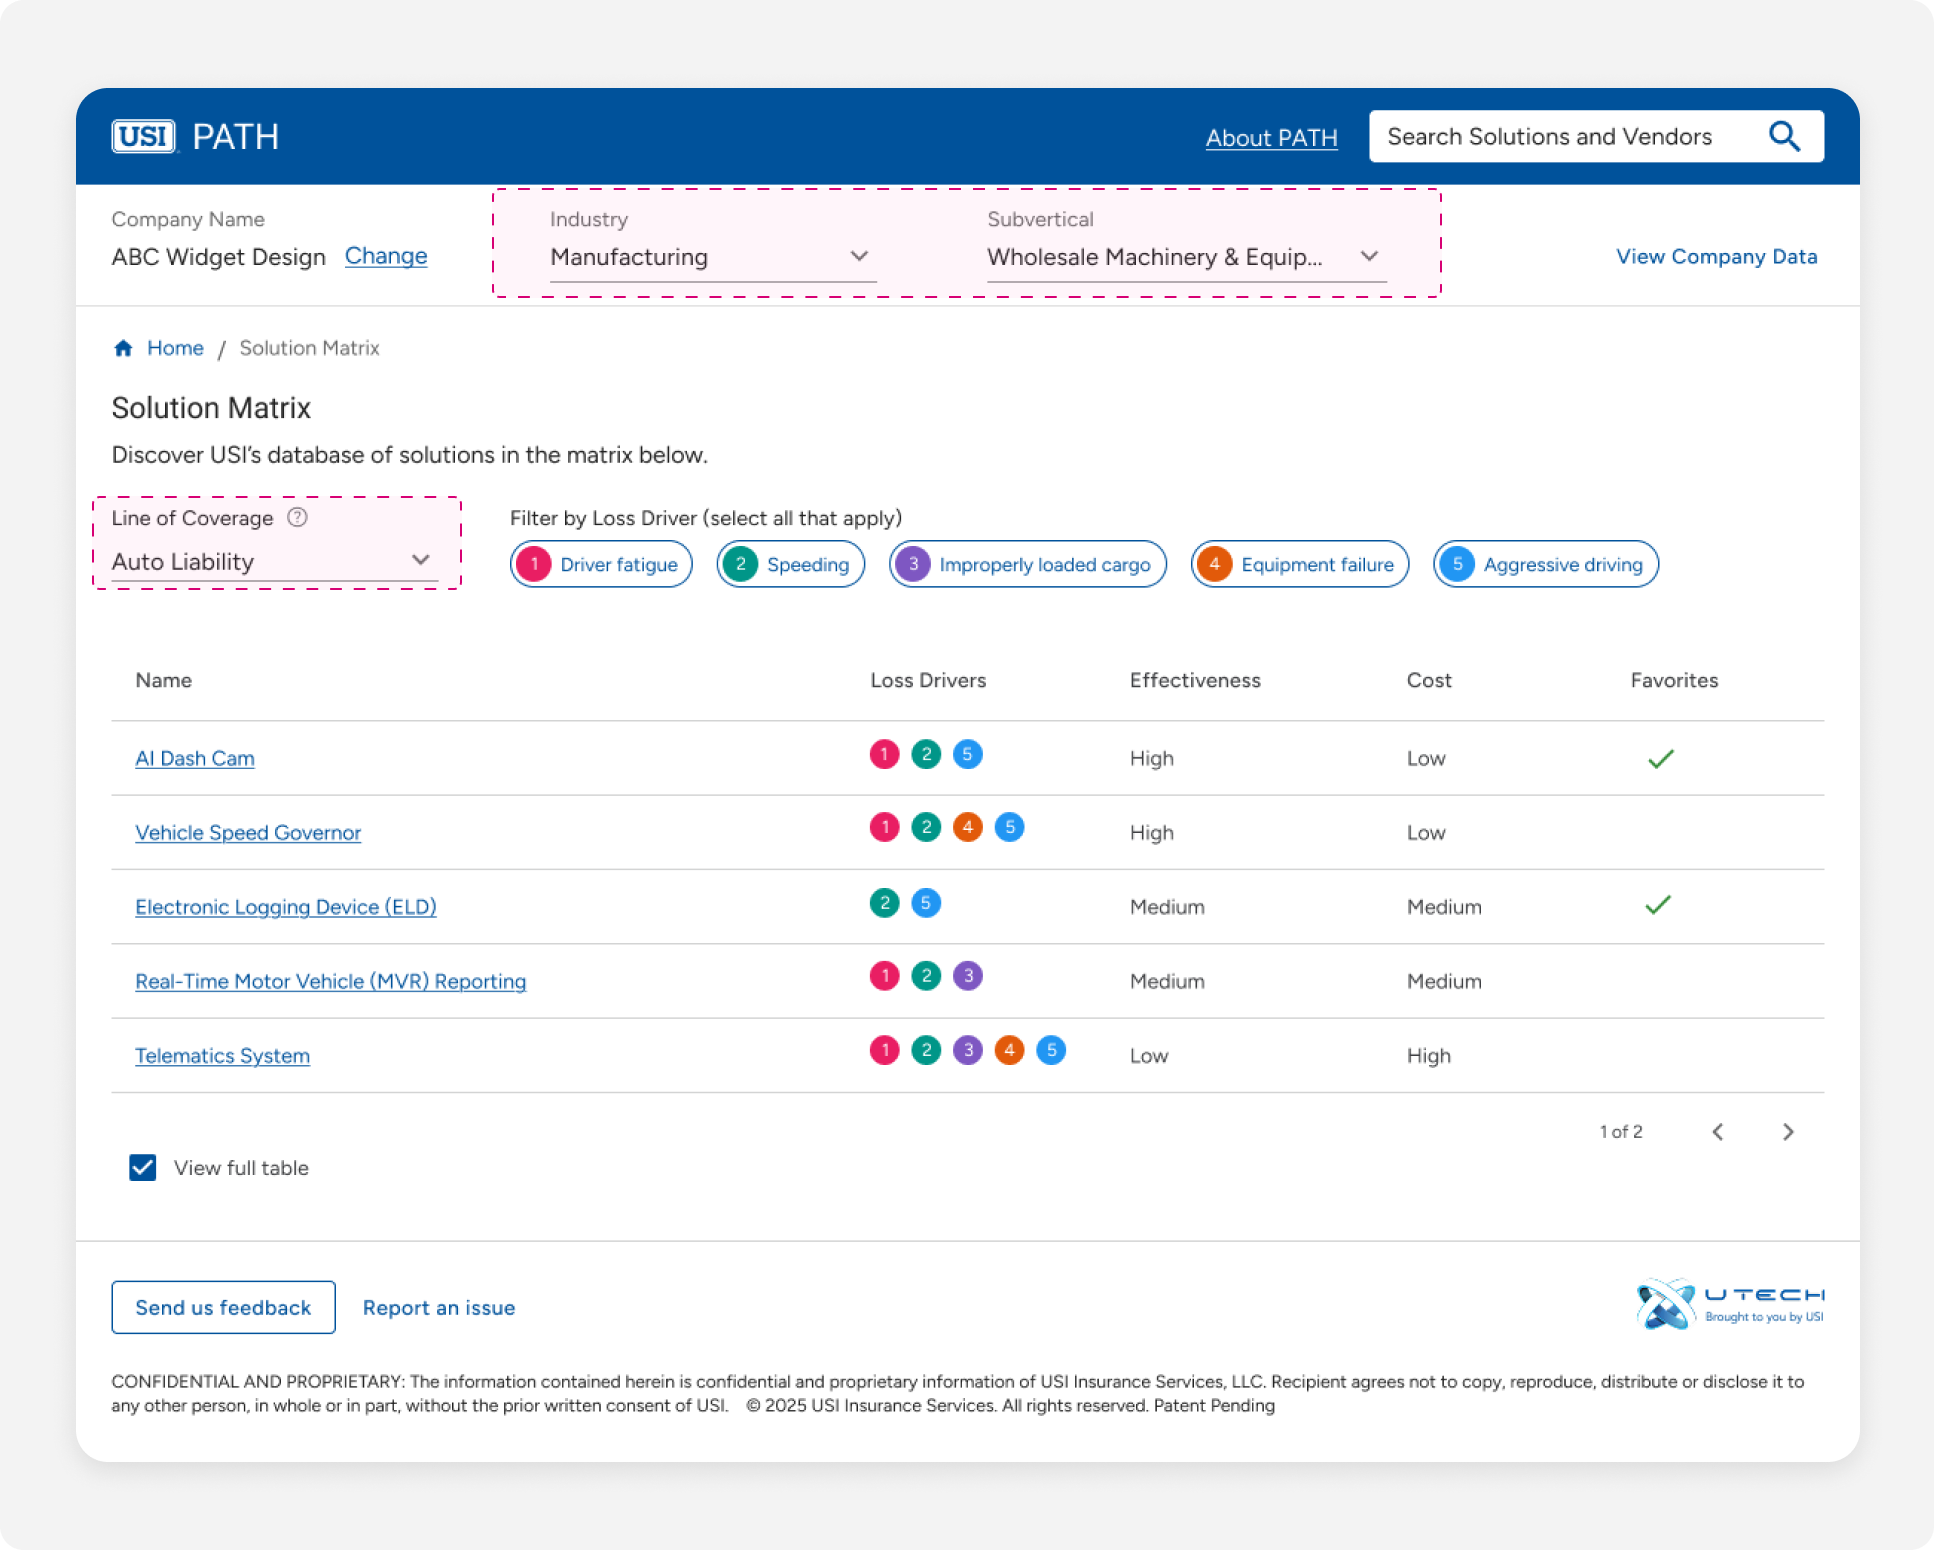The image size is (1934, 1550).
Task: Toggle the Speeding filter chip
Action: pyautogui.click(x=791, y=564)
